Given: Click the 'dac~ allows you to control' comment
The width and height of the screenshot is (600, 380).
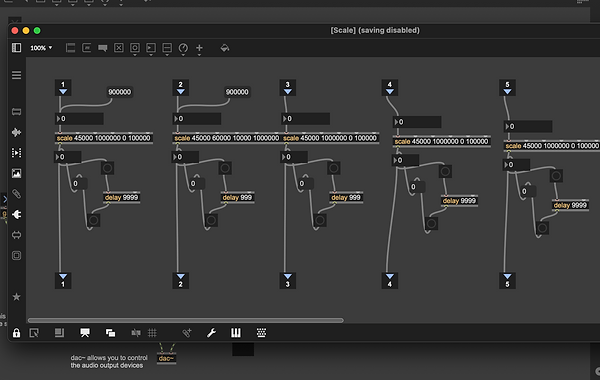Looking at the screenshot, I should tap(109, 362).
